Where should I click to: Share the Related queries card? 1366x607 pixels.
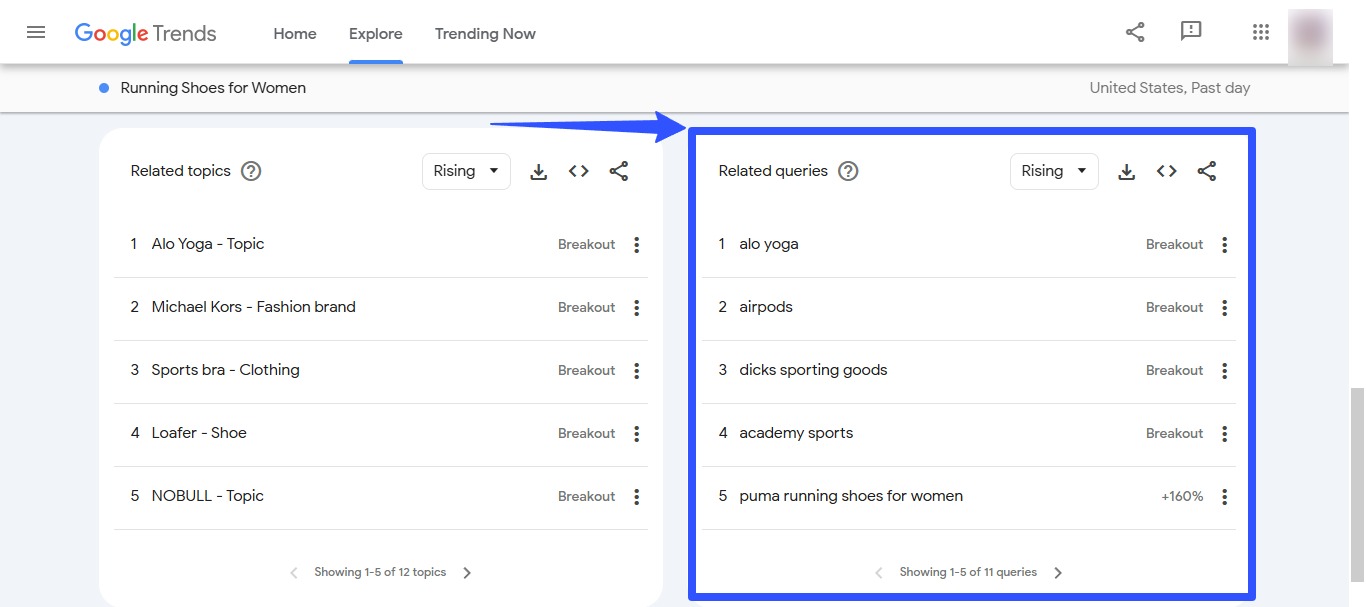[1207, 172]
